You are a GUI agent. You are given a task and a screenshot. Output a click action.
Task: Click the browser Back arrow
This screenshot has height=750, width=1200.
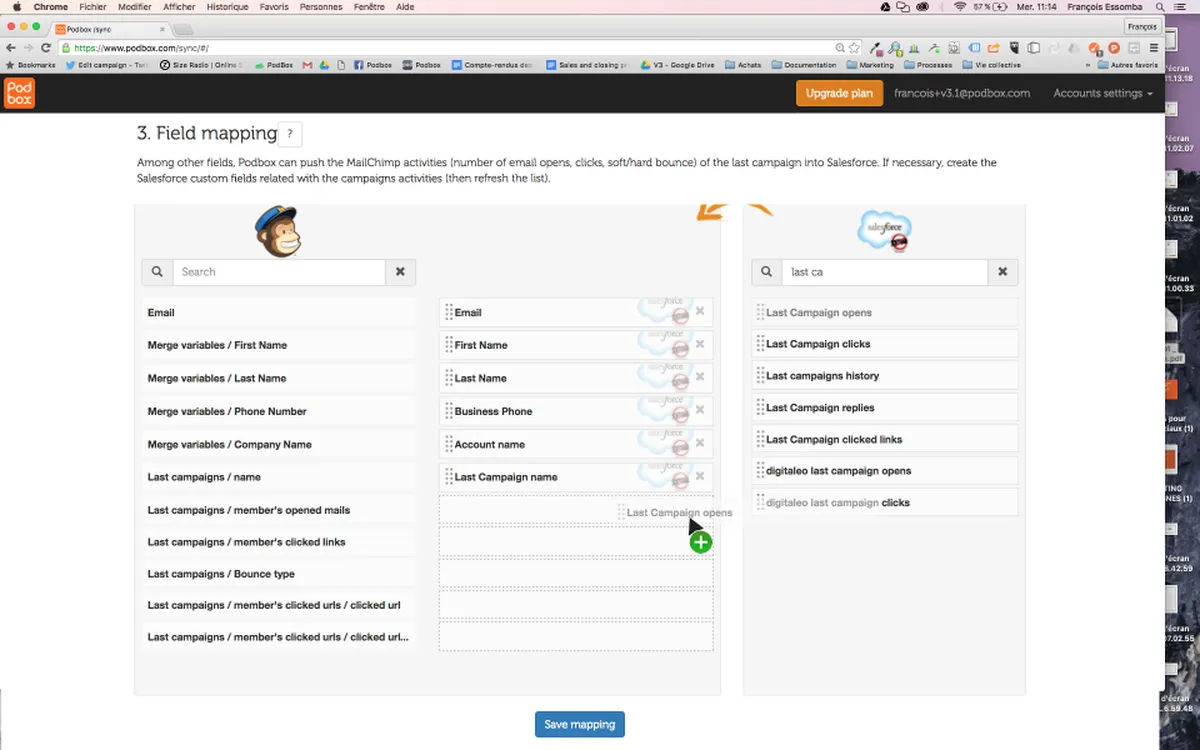coord(11,47)
